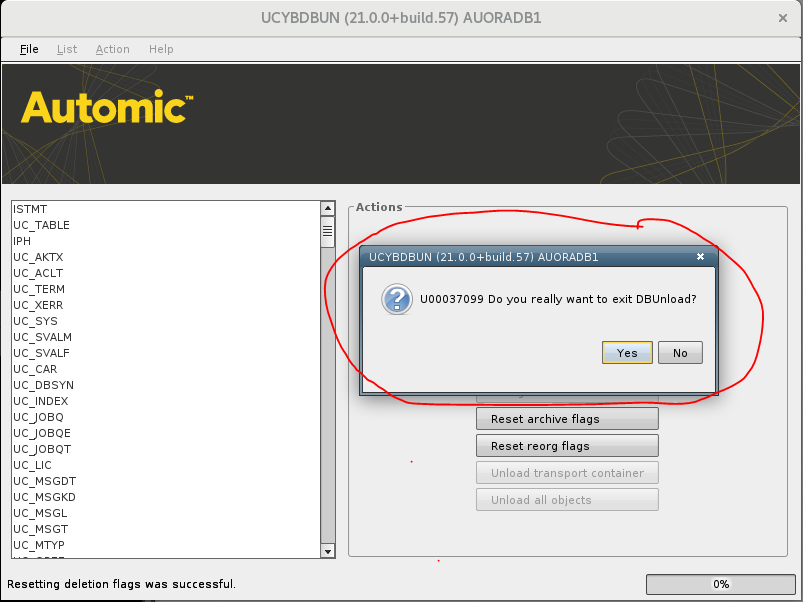The image size is (803, 602).
Task: Click the U00037099 exit confirmation message text
Action: click(x=558, y=299)
